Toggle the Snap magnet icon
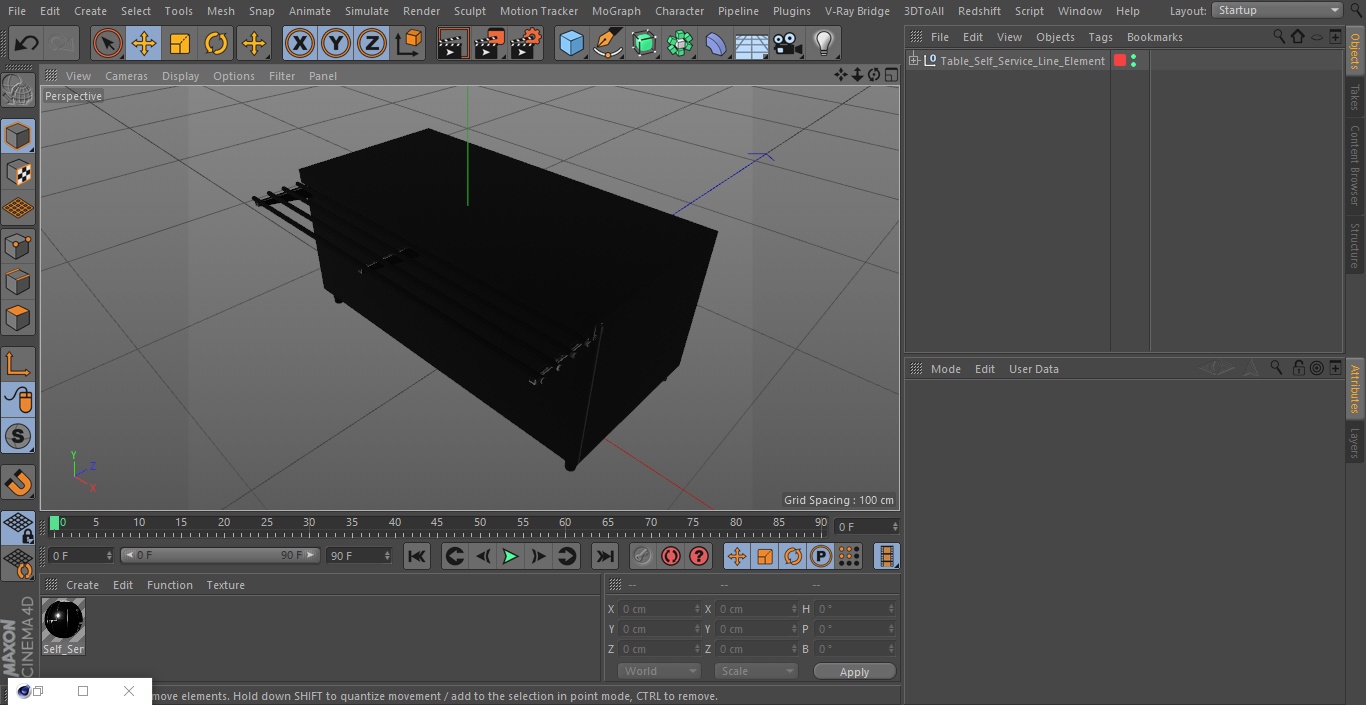Viewport: 1366px width, 705px height. coord(18,483)
